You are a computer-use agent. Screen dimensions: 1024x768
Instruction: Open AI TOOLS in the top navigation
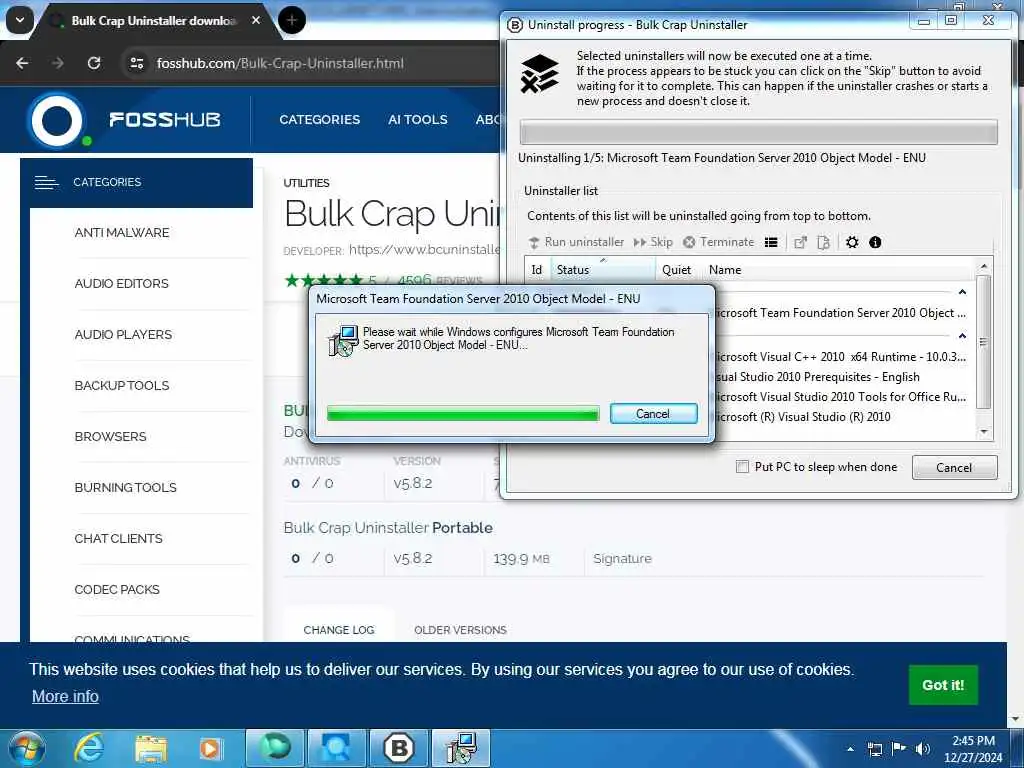pyautogui.click(x=418, y=120)
